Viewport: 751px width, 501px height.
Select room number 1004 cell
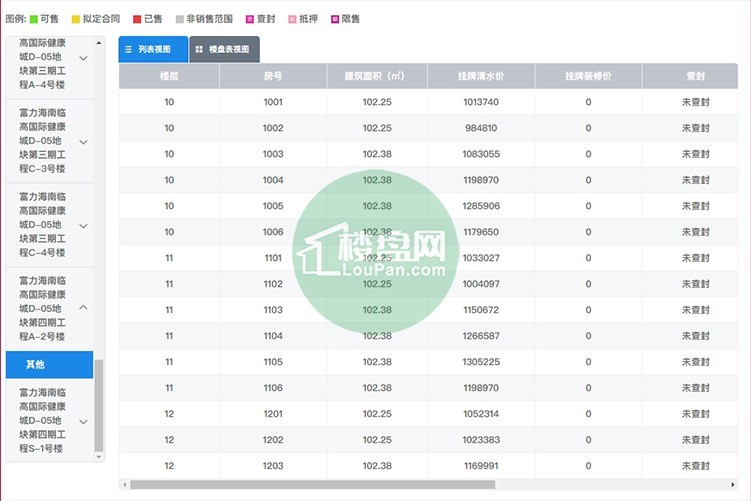click(273, 180)
